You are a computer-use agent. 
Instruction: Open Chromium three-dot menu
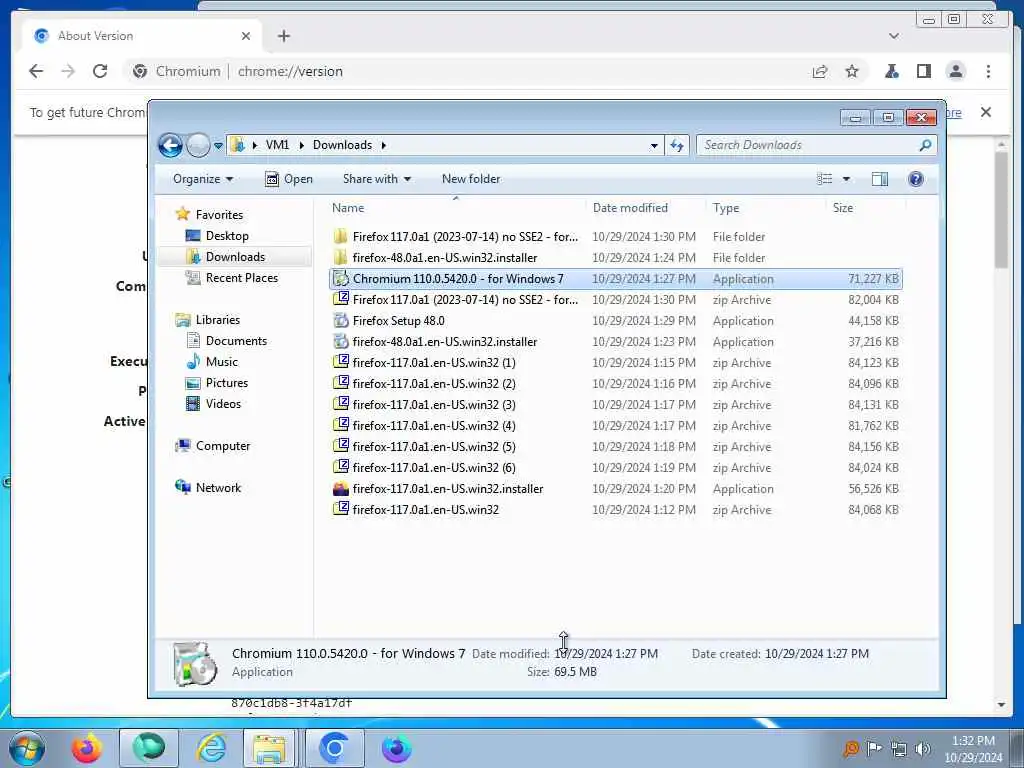[x=988, y=71]
